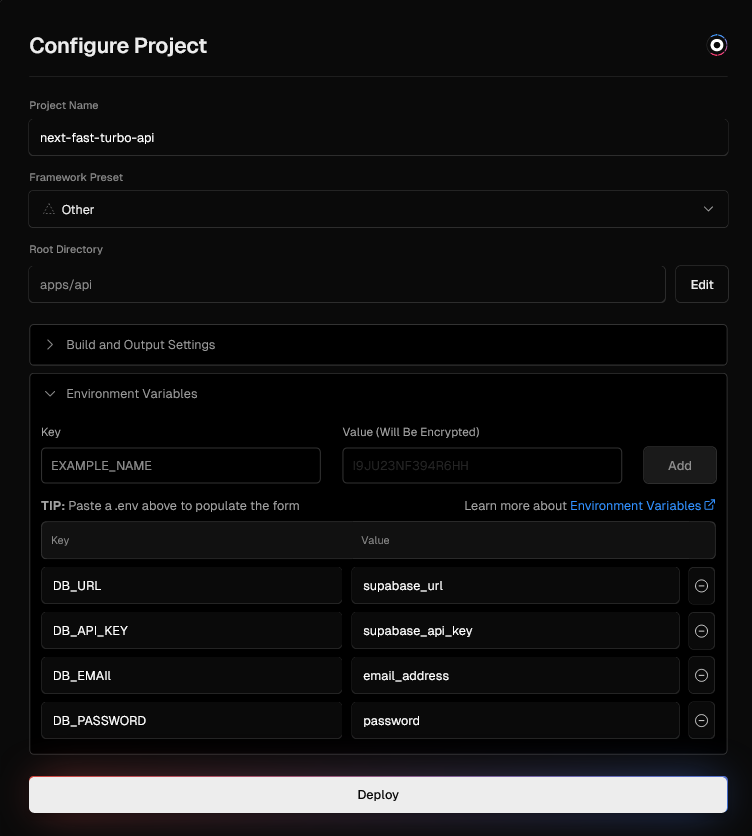Click the circular logo icon top right
The image size is (752, 836).
point(717,45)
